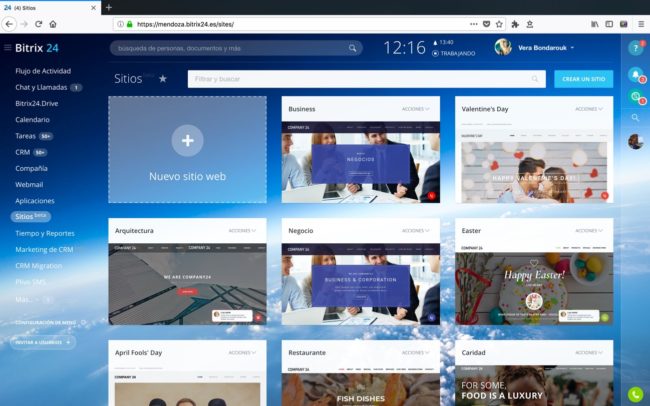Expand ACCIONES menu on April Fools' Day site
Screen dimensions: 650x406
tap(242, 353)
